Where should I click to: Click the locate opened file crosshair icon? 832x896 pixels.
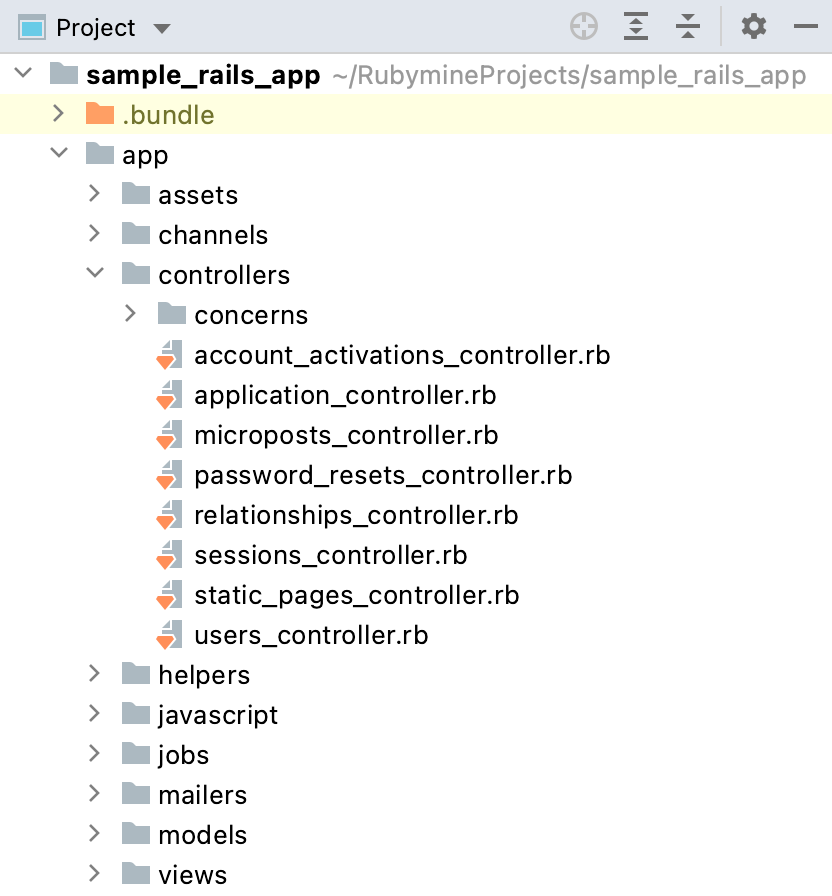point(583,27)
